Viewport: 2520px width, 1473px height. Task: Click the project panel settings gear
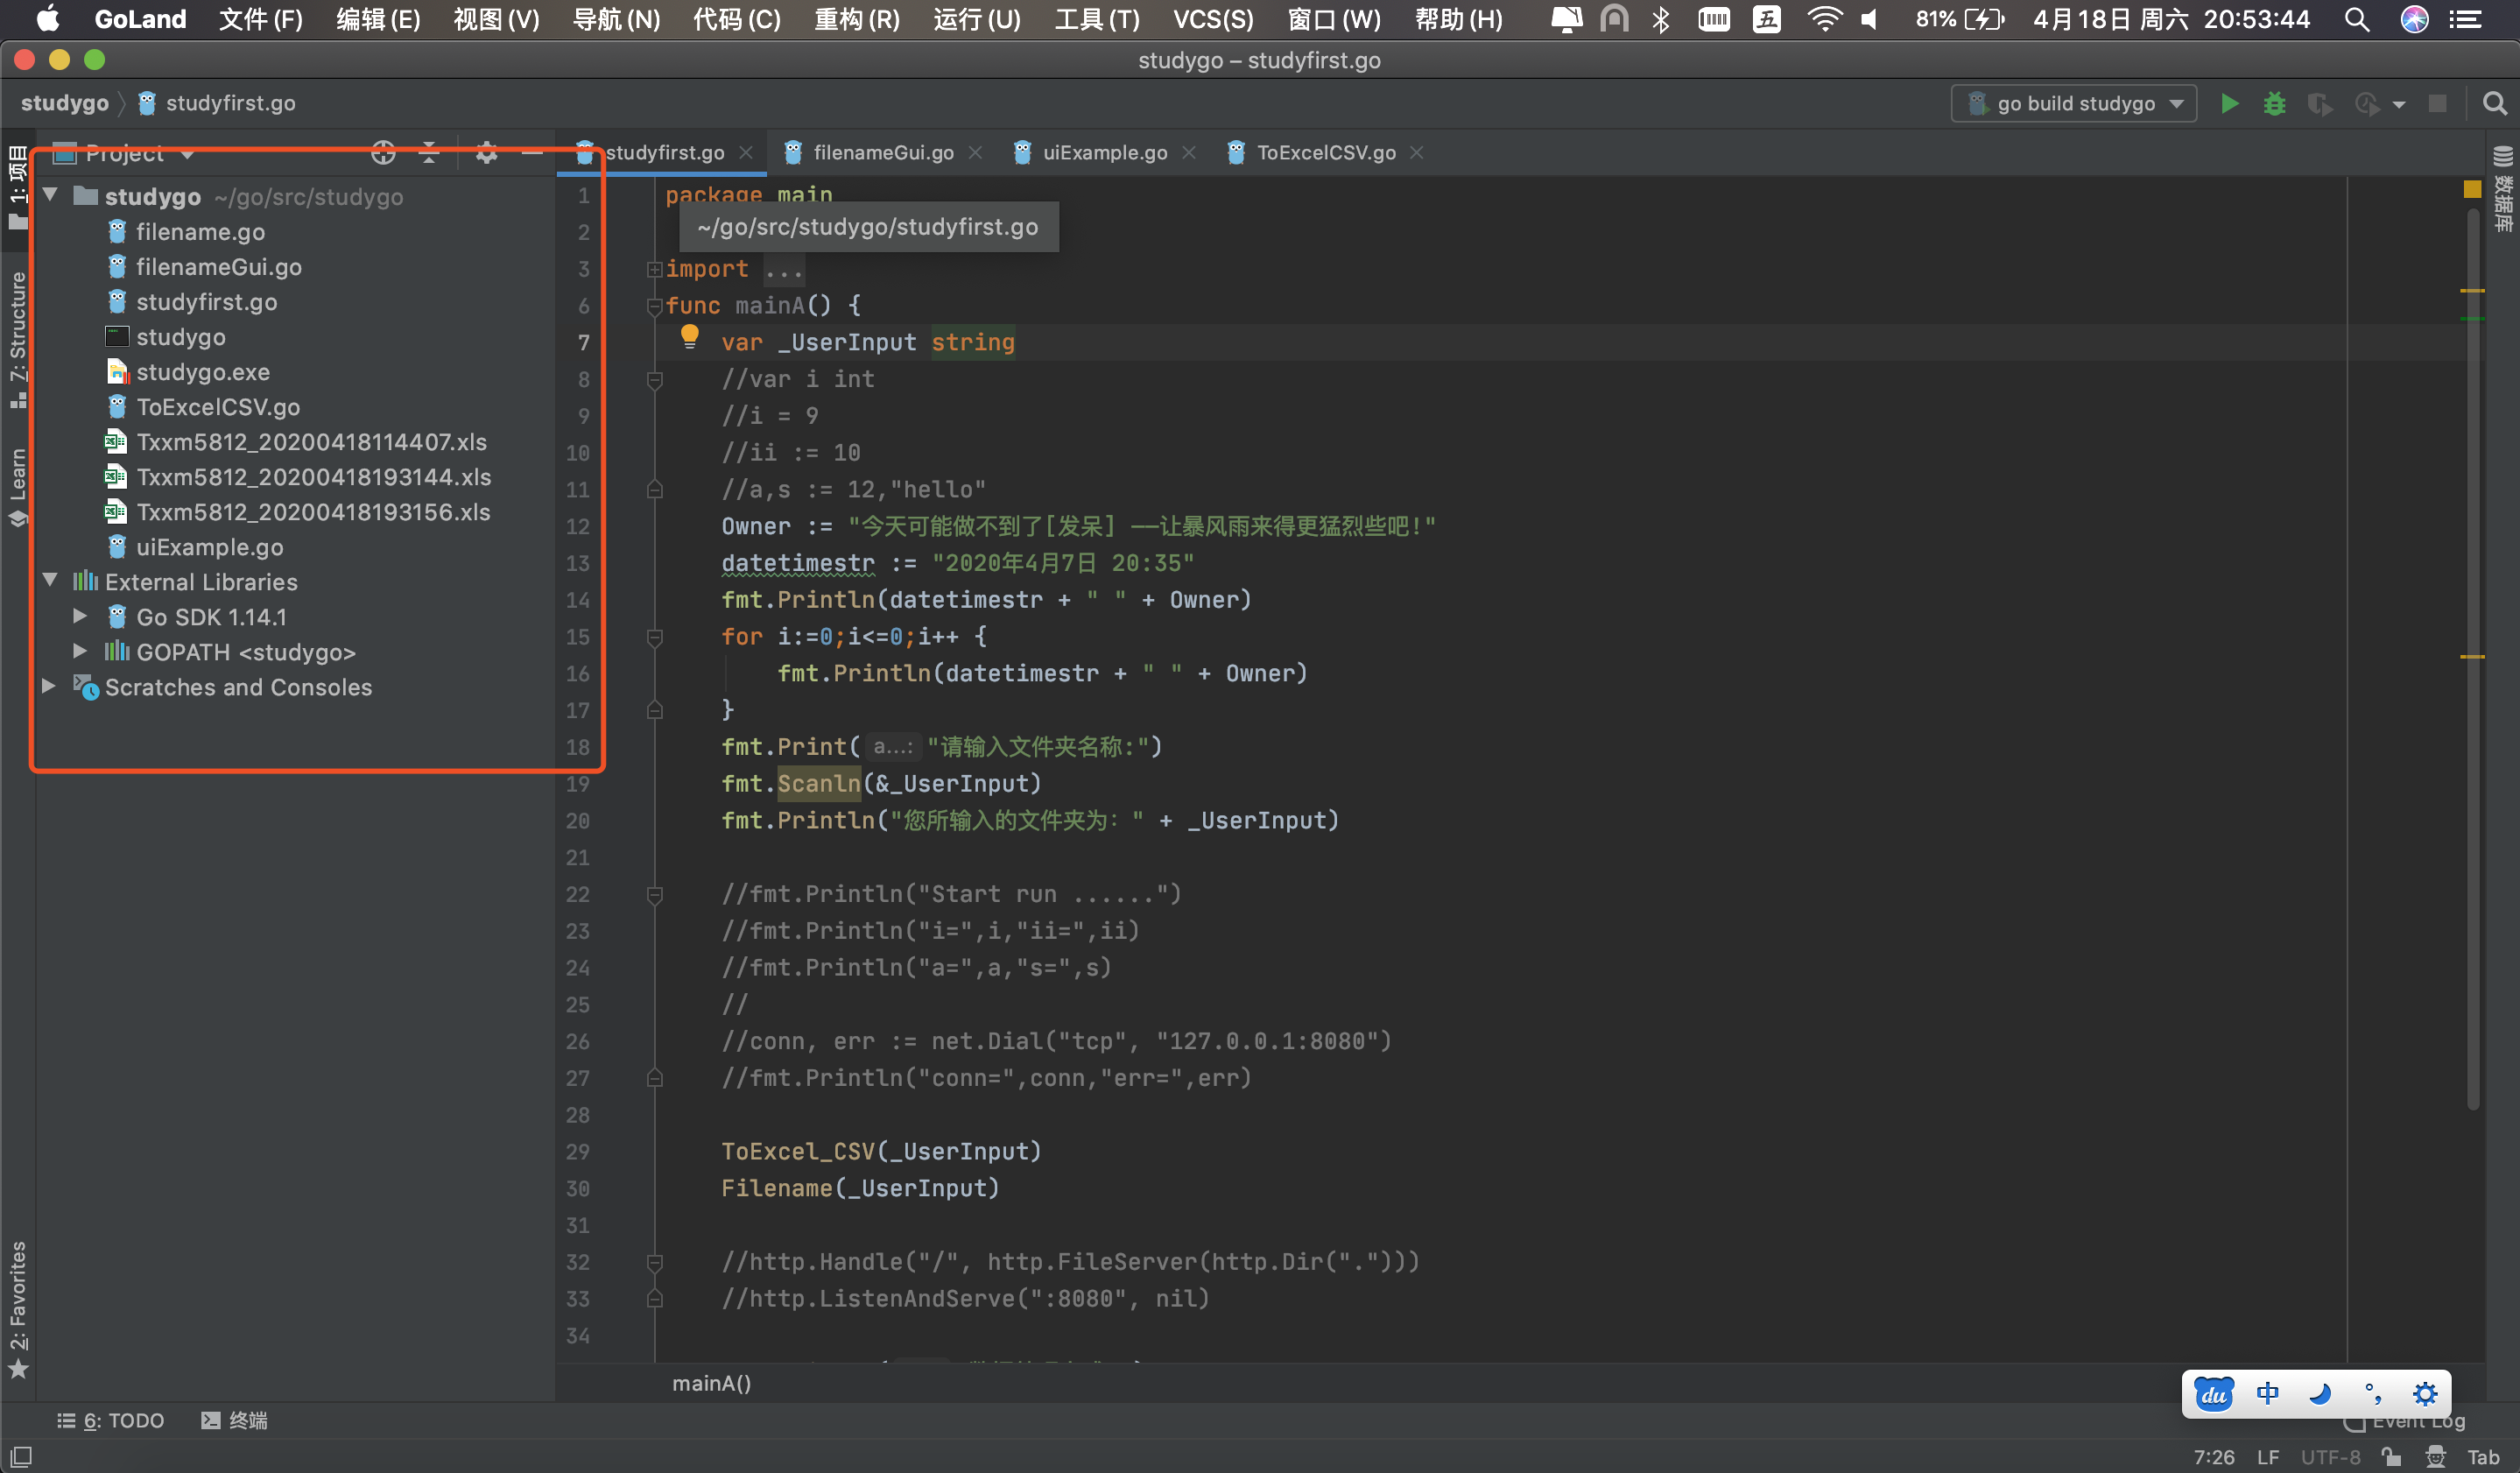[x=486, y=153]
